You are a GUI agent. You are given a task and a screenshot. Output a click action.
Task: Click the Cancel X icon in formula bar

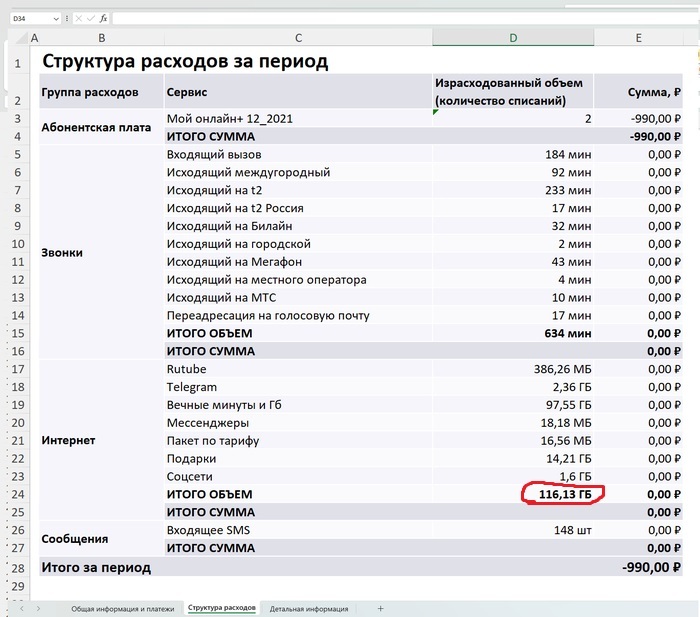[79, 18]
